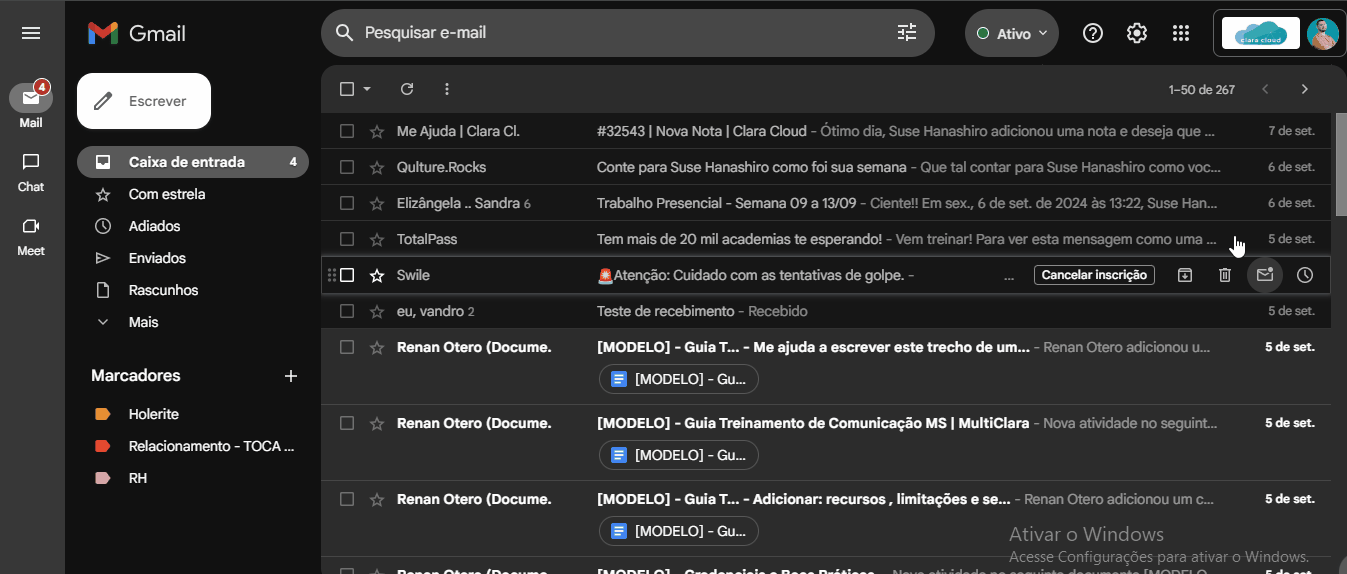Star the TotalPass email
The height and width of the screenshot is (574, 1347).
(x=377, y=239)
